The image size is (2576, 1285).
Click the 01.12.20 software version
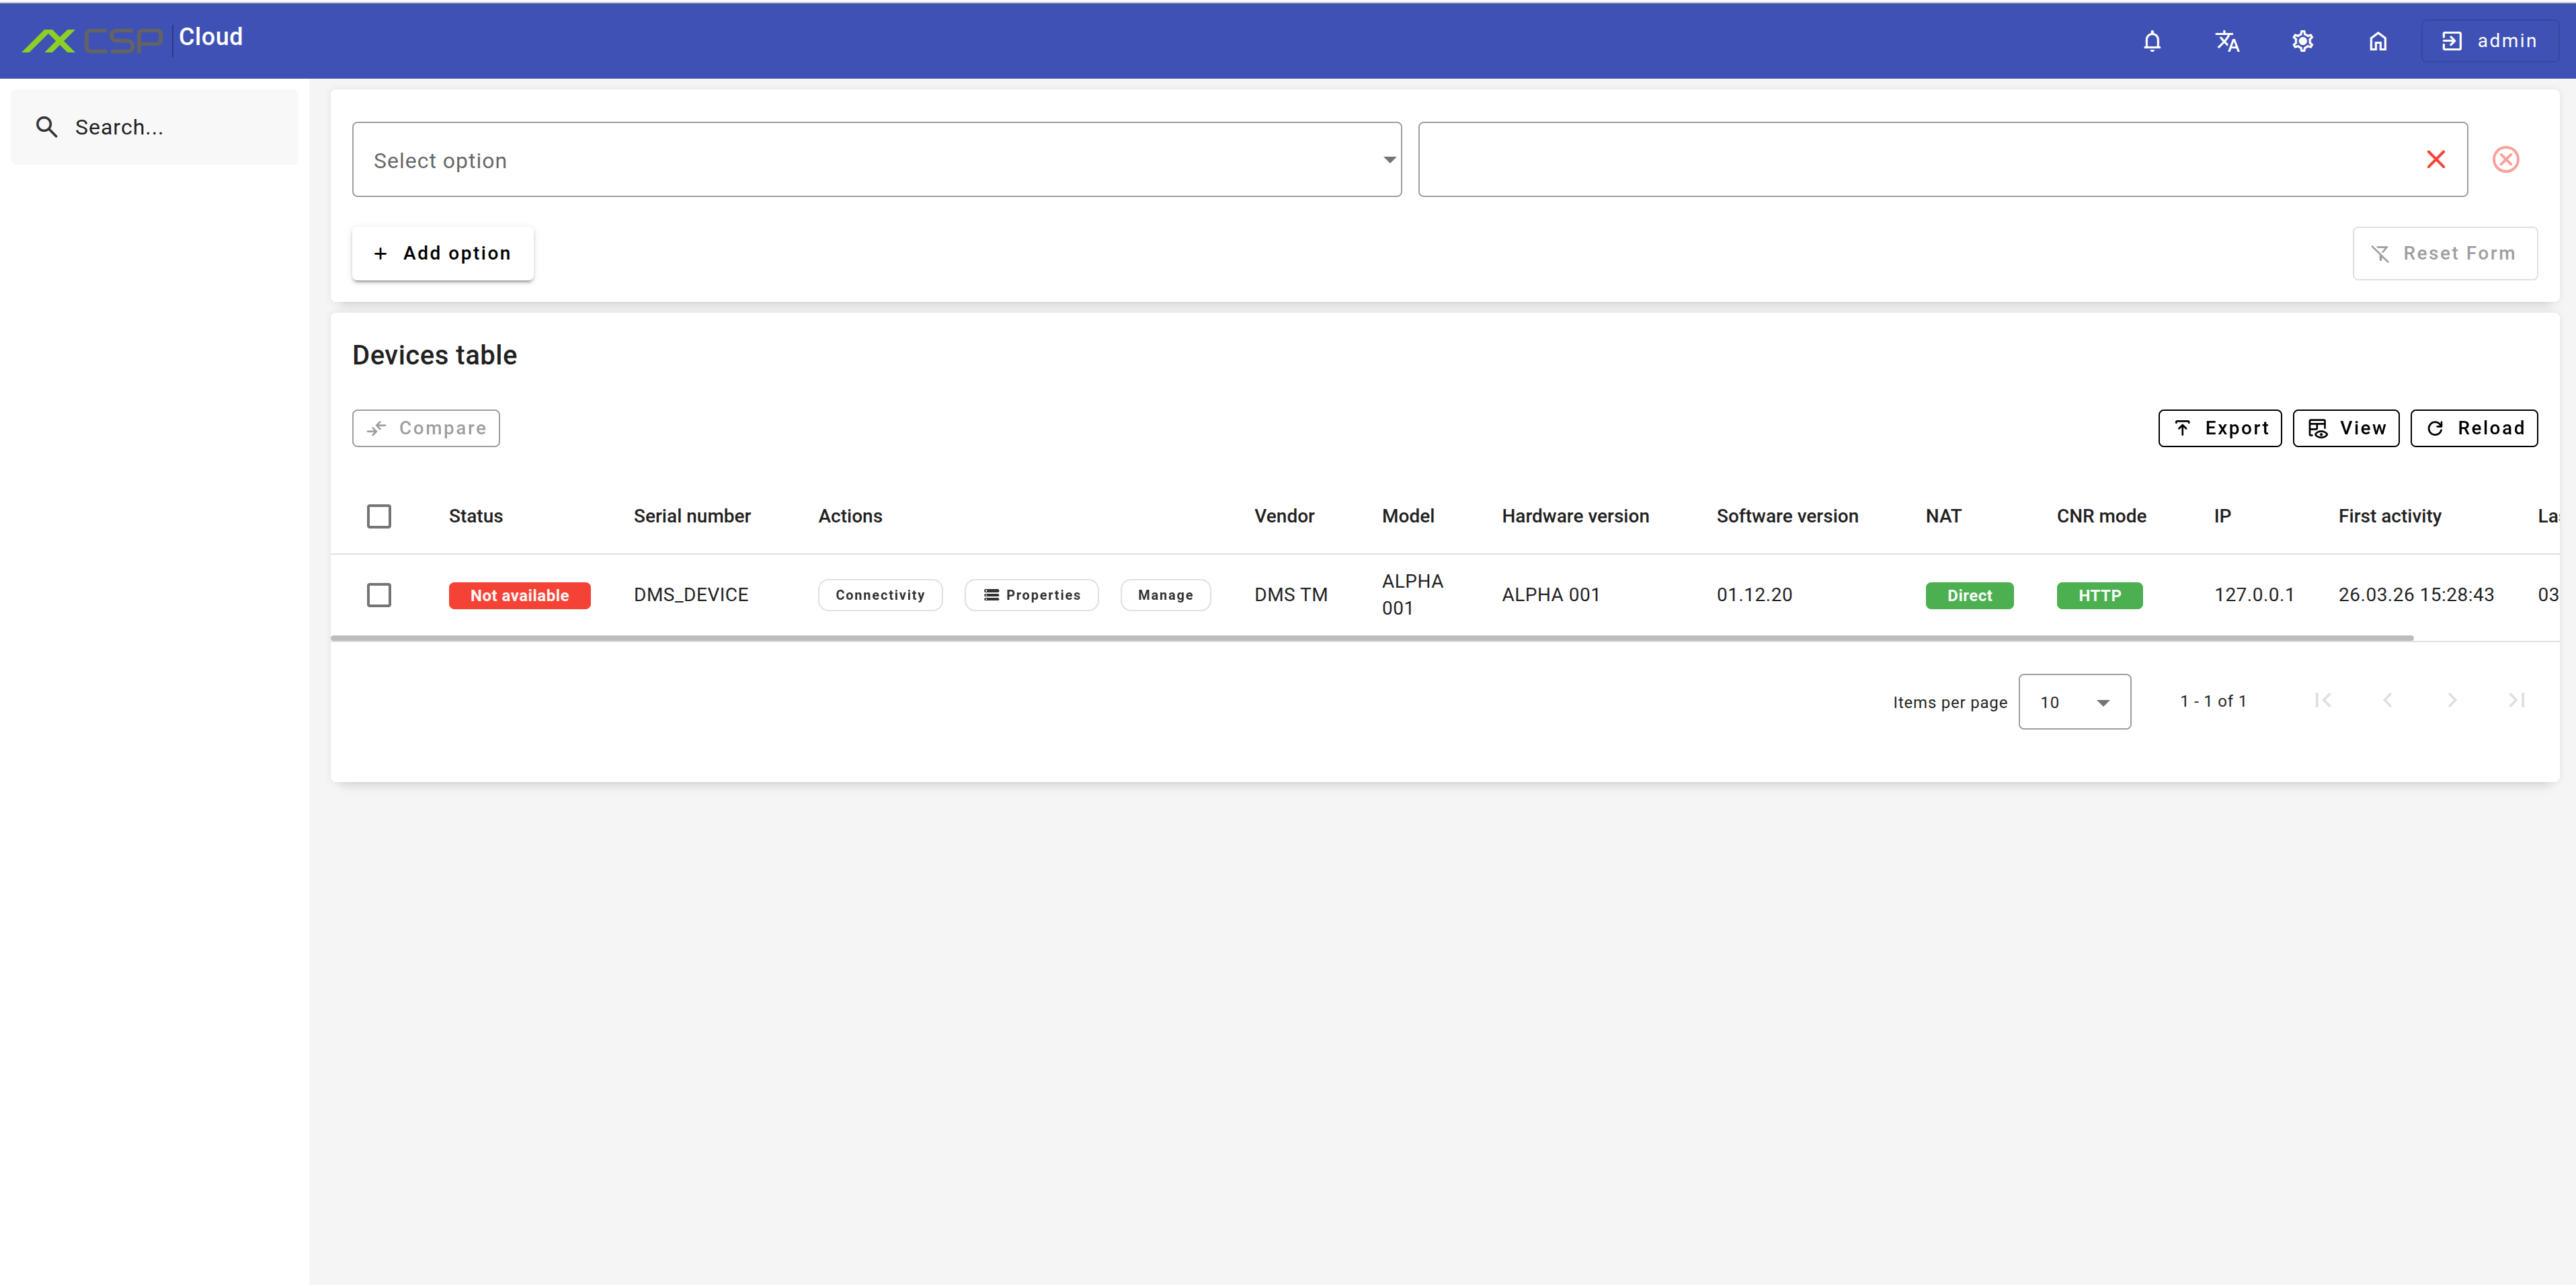1754,595
